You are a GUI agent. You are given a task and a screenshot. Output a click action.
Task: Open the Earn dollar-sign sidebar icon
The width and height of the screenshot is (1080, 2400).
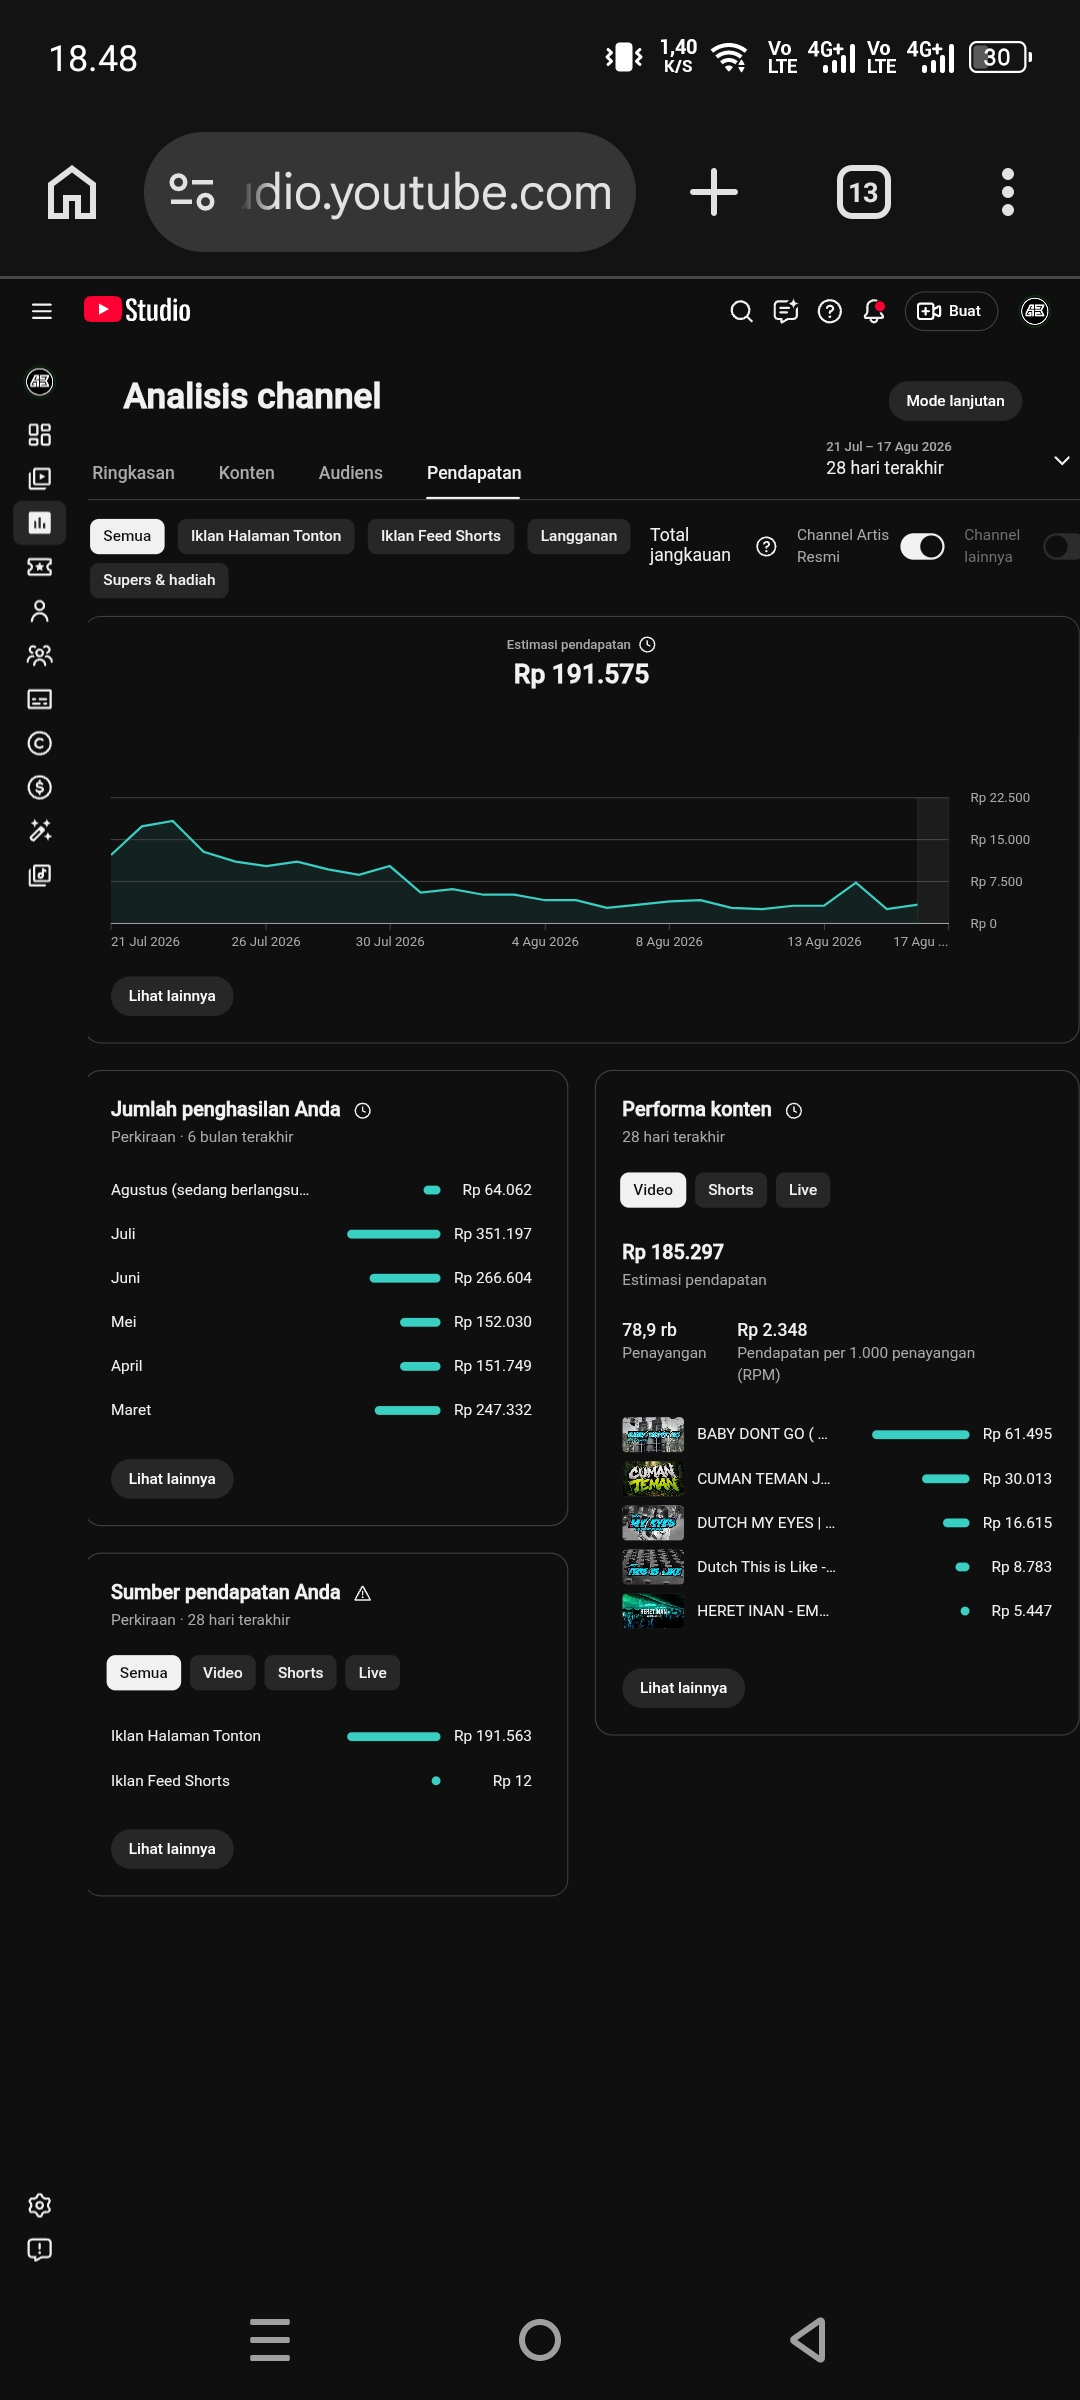coord(39,787)
